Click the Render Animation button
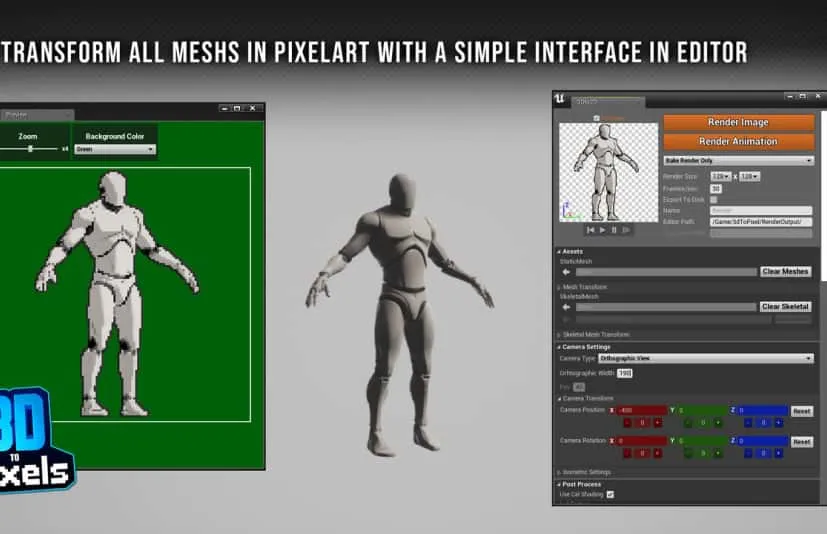The width and height of the screenshot is (827, 534). pos(738,141)
